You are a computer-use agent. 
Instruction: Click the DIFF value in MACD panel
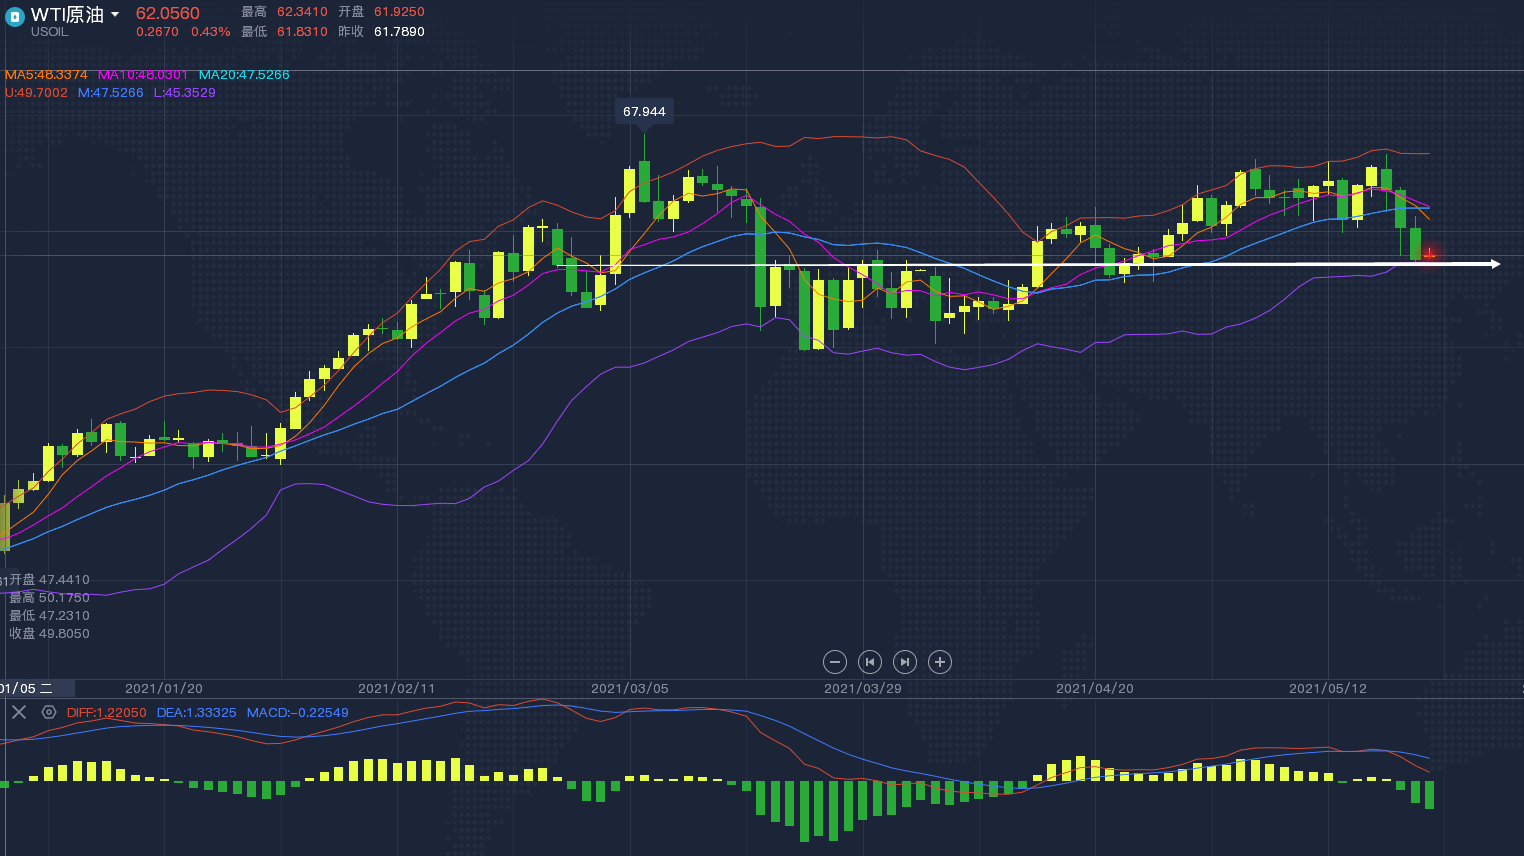pyautogui.click(x=106, y=713)
